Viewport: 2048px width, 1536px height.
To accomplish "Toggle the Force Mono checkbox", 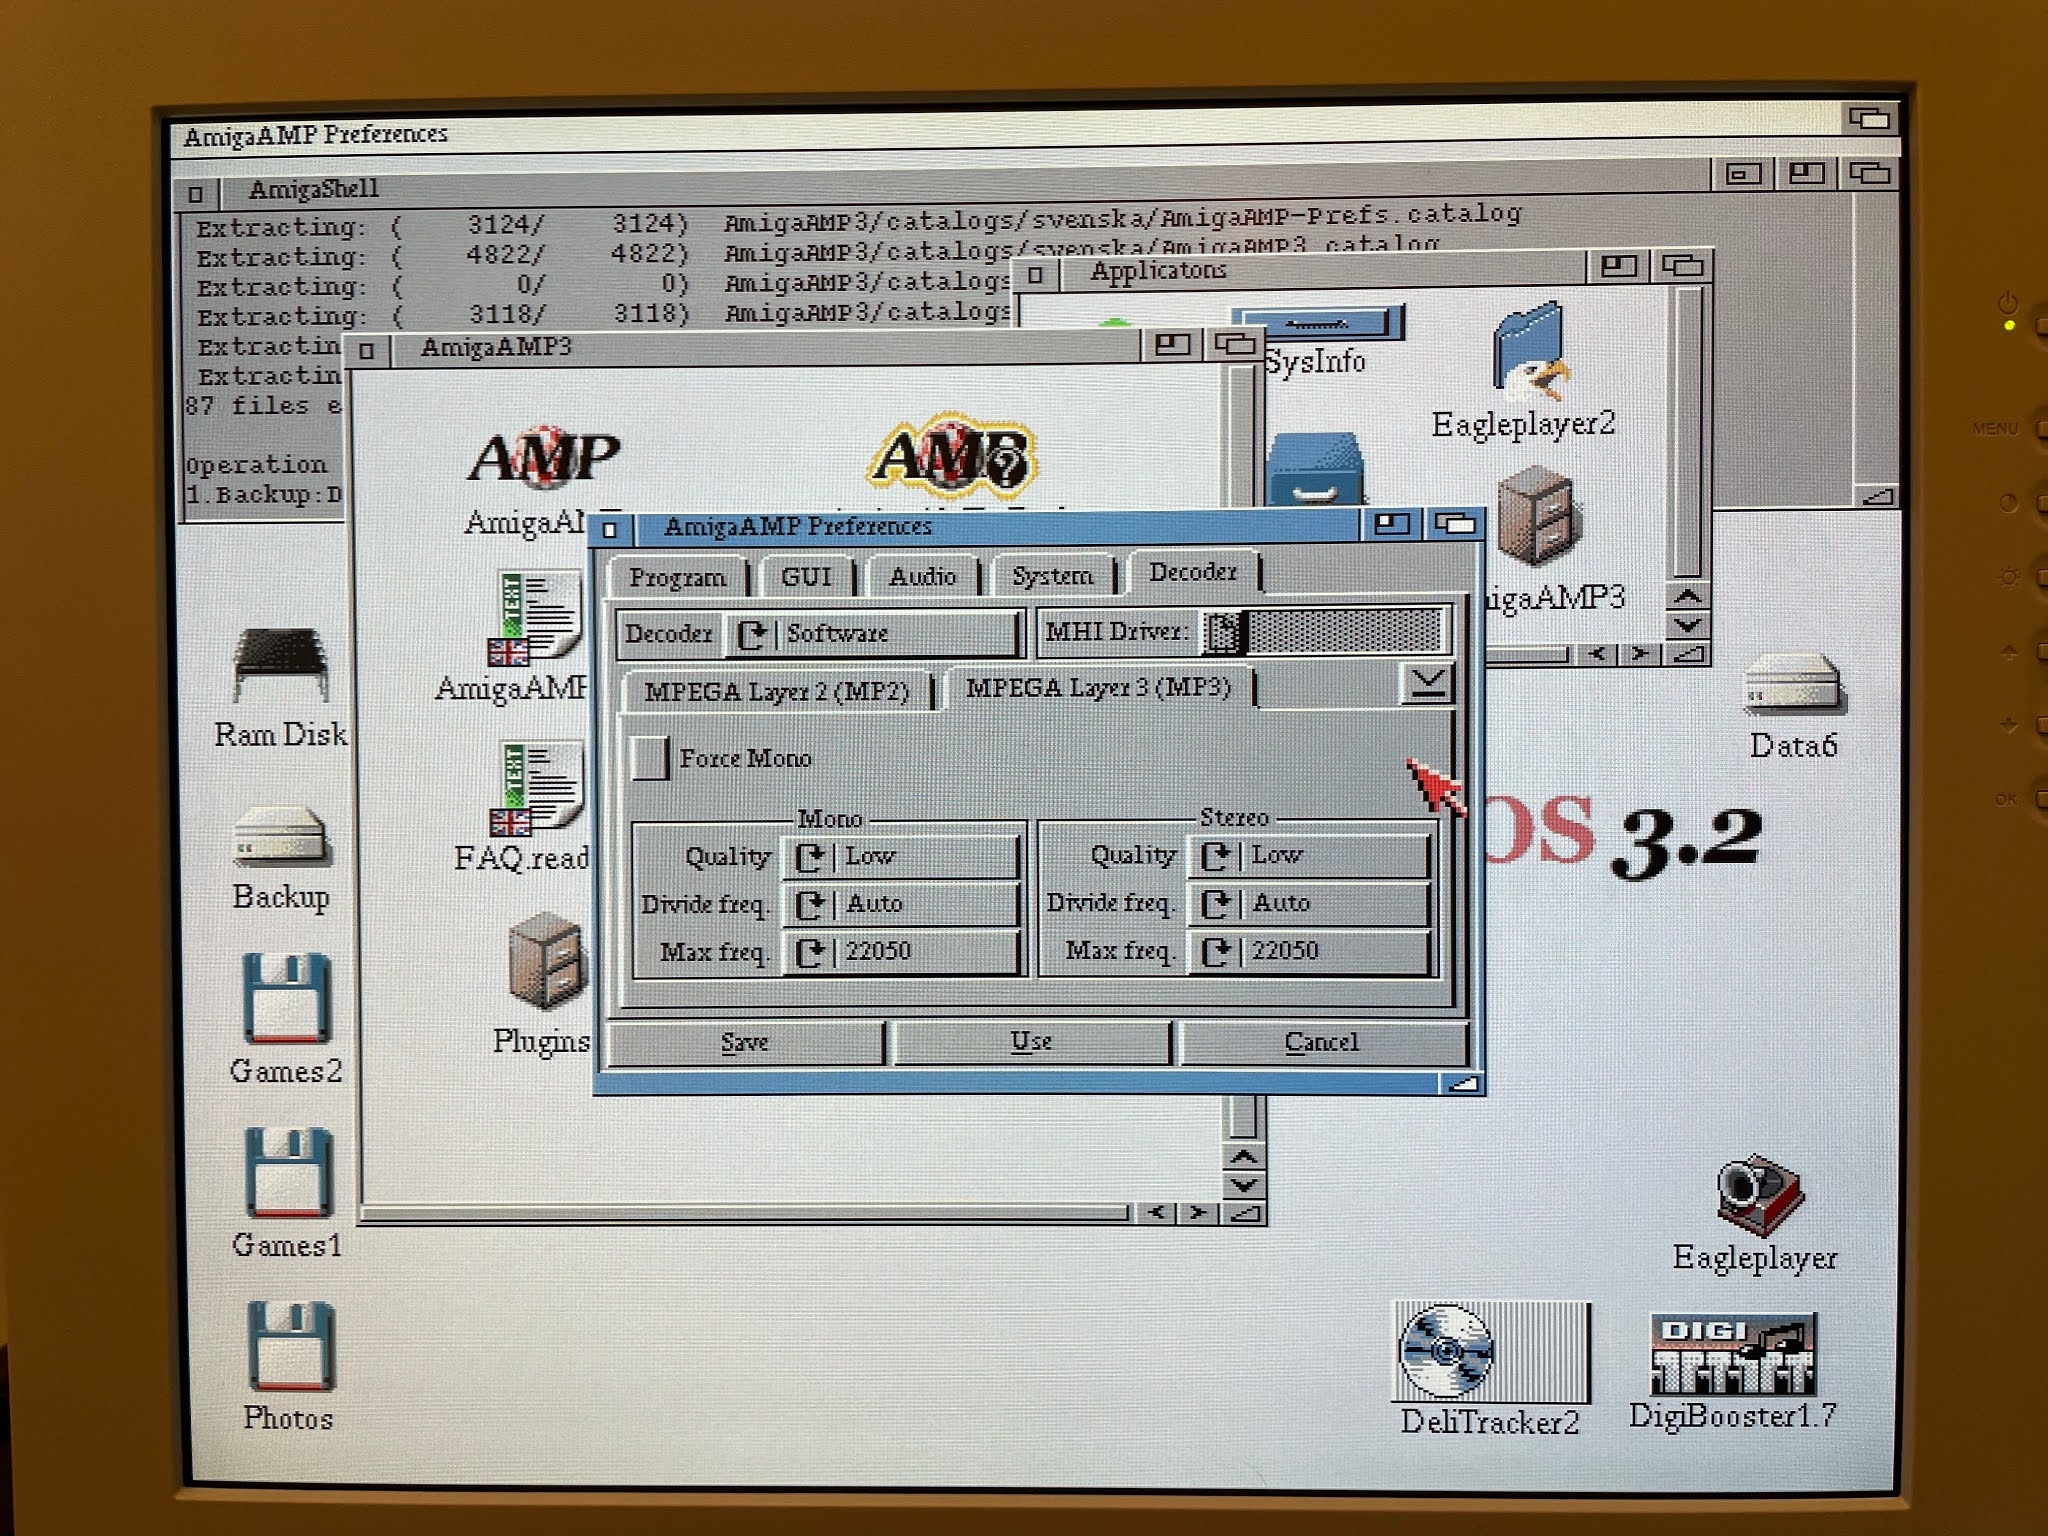I will tap(649, 758).
